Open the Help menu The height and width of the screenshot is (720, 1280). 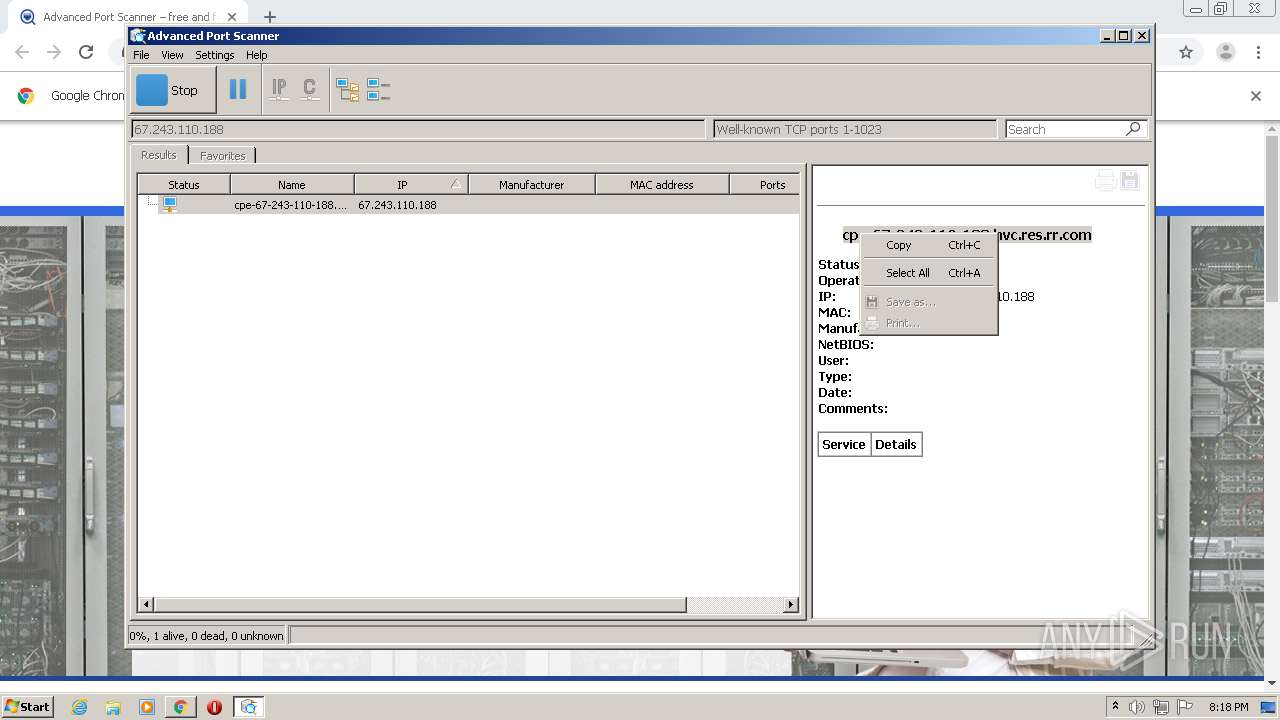256,55
